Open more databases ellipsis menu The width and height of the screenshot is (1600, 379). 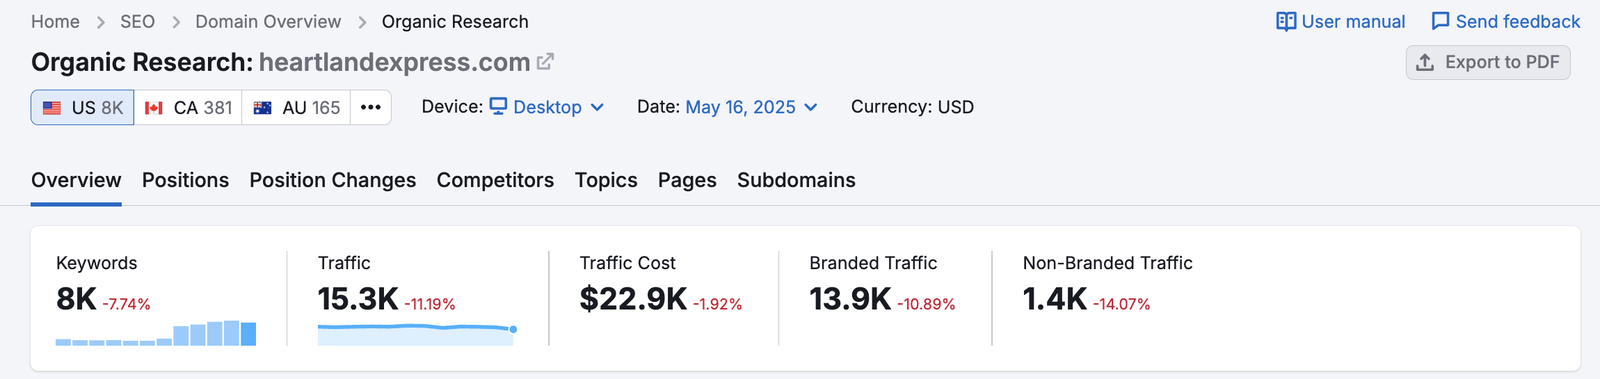tap(371, 107)
